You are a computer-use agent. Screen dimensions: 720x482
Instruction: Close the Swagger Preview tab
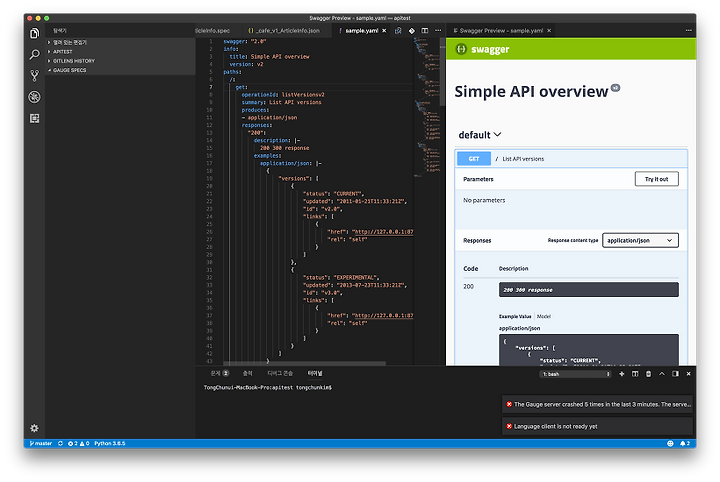(549, 31)
